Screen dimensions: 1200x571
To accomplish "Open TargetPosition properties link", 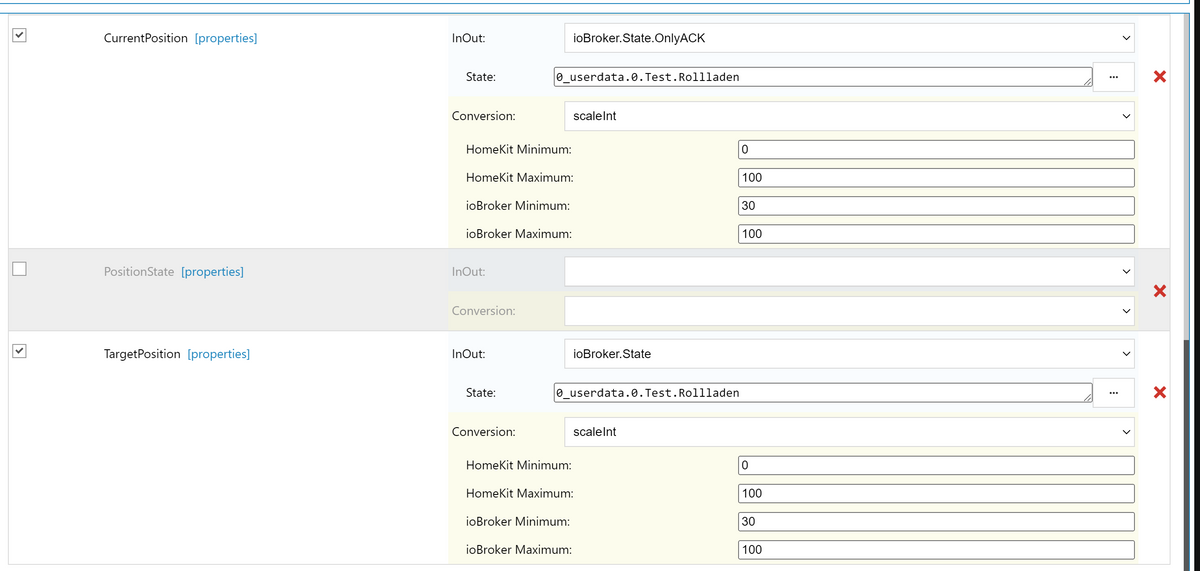I will click(x=219, y=354).
